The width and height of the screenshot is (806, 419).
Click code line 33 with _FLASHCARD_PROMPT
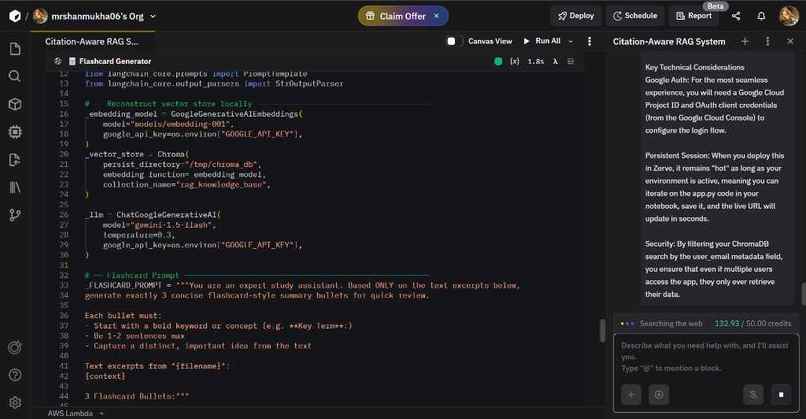(x=302, y=285)
